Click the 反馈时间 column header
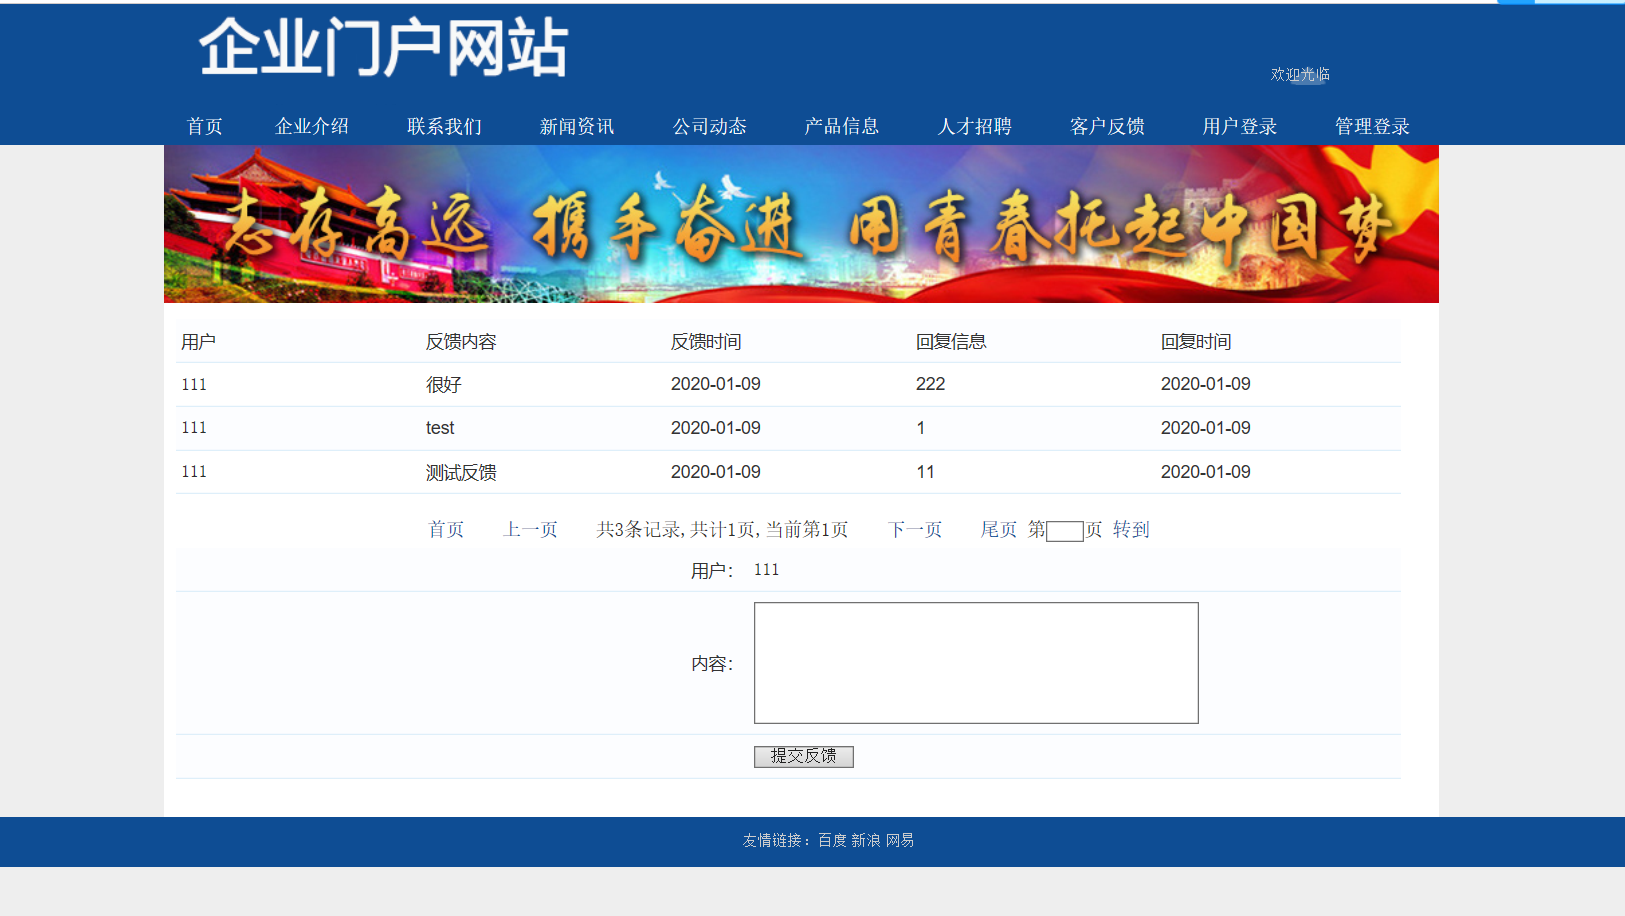Screen dimensions: 1625x916 tap(706, 342)
